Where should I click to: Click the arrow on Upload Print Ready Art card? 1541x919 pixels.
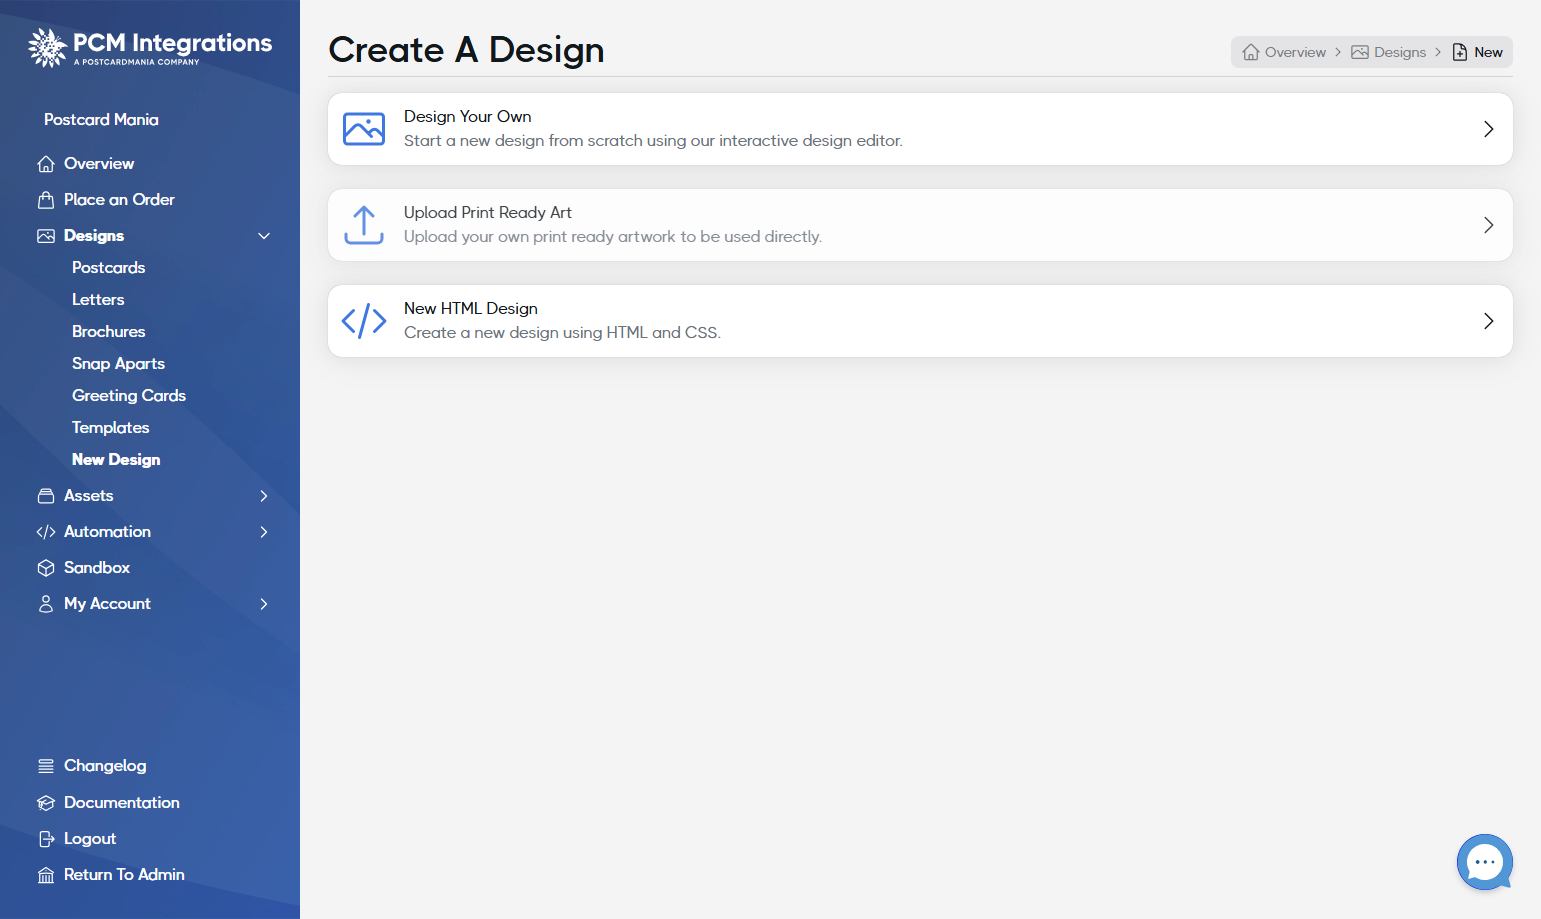[1489, 225]
